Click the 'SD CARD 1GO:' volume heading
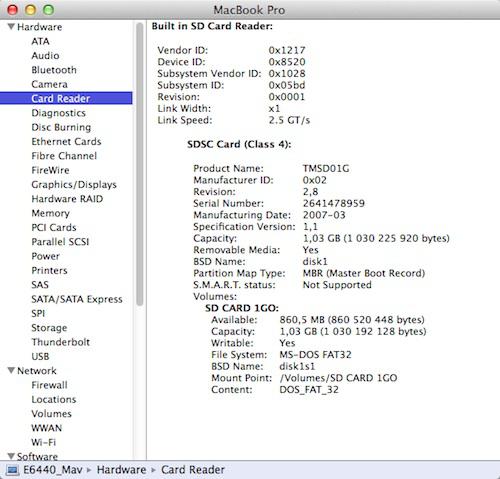The image size is (500, 479). [242, 308]
